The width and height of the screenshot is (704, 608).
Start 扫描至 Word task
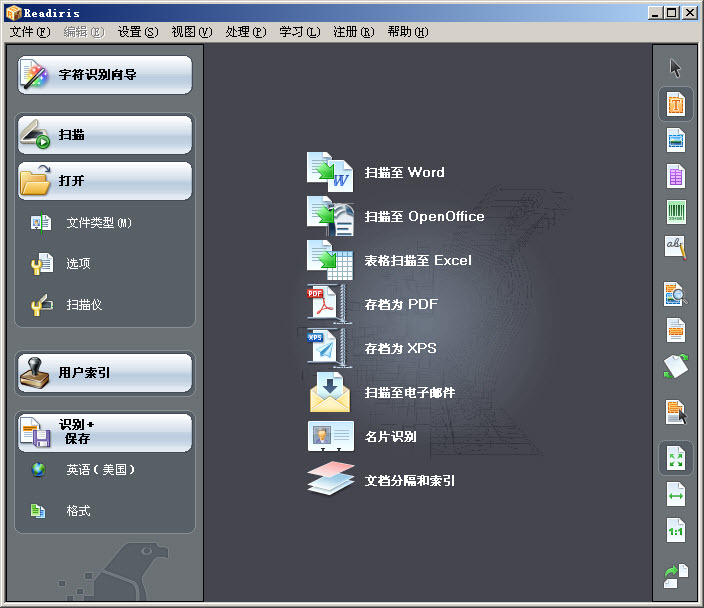tap(376, 172)
